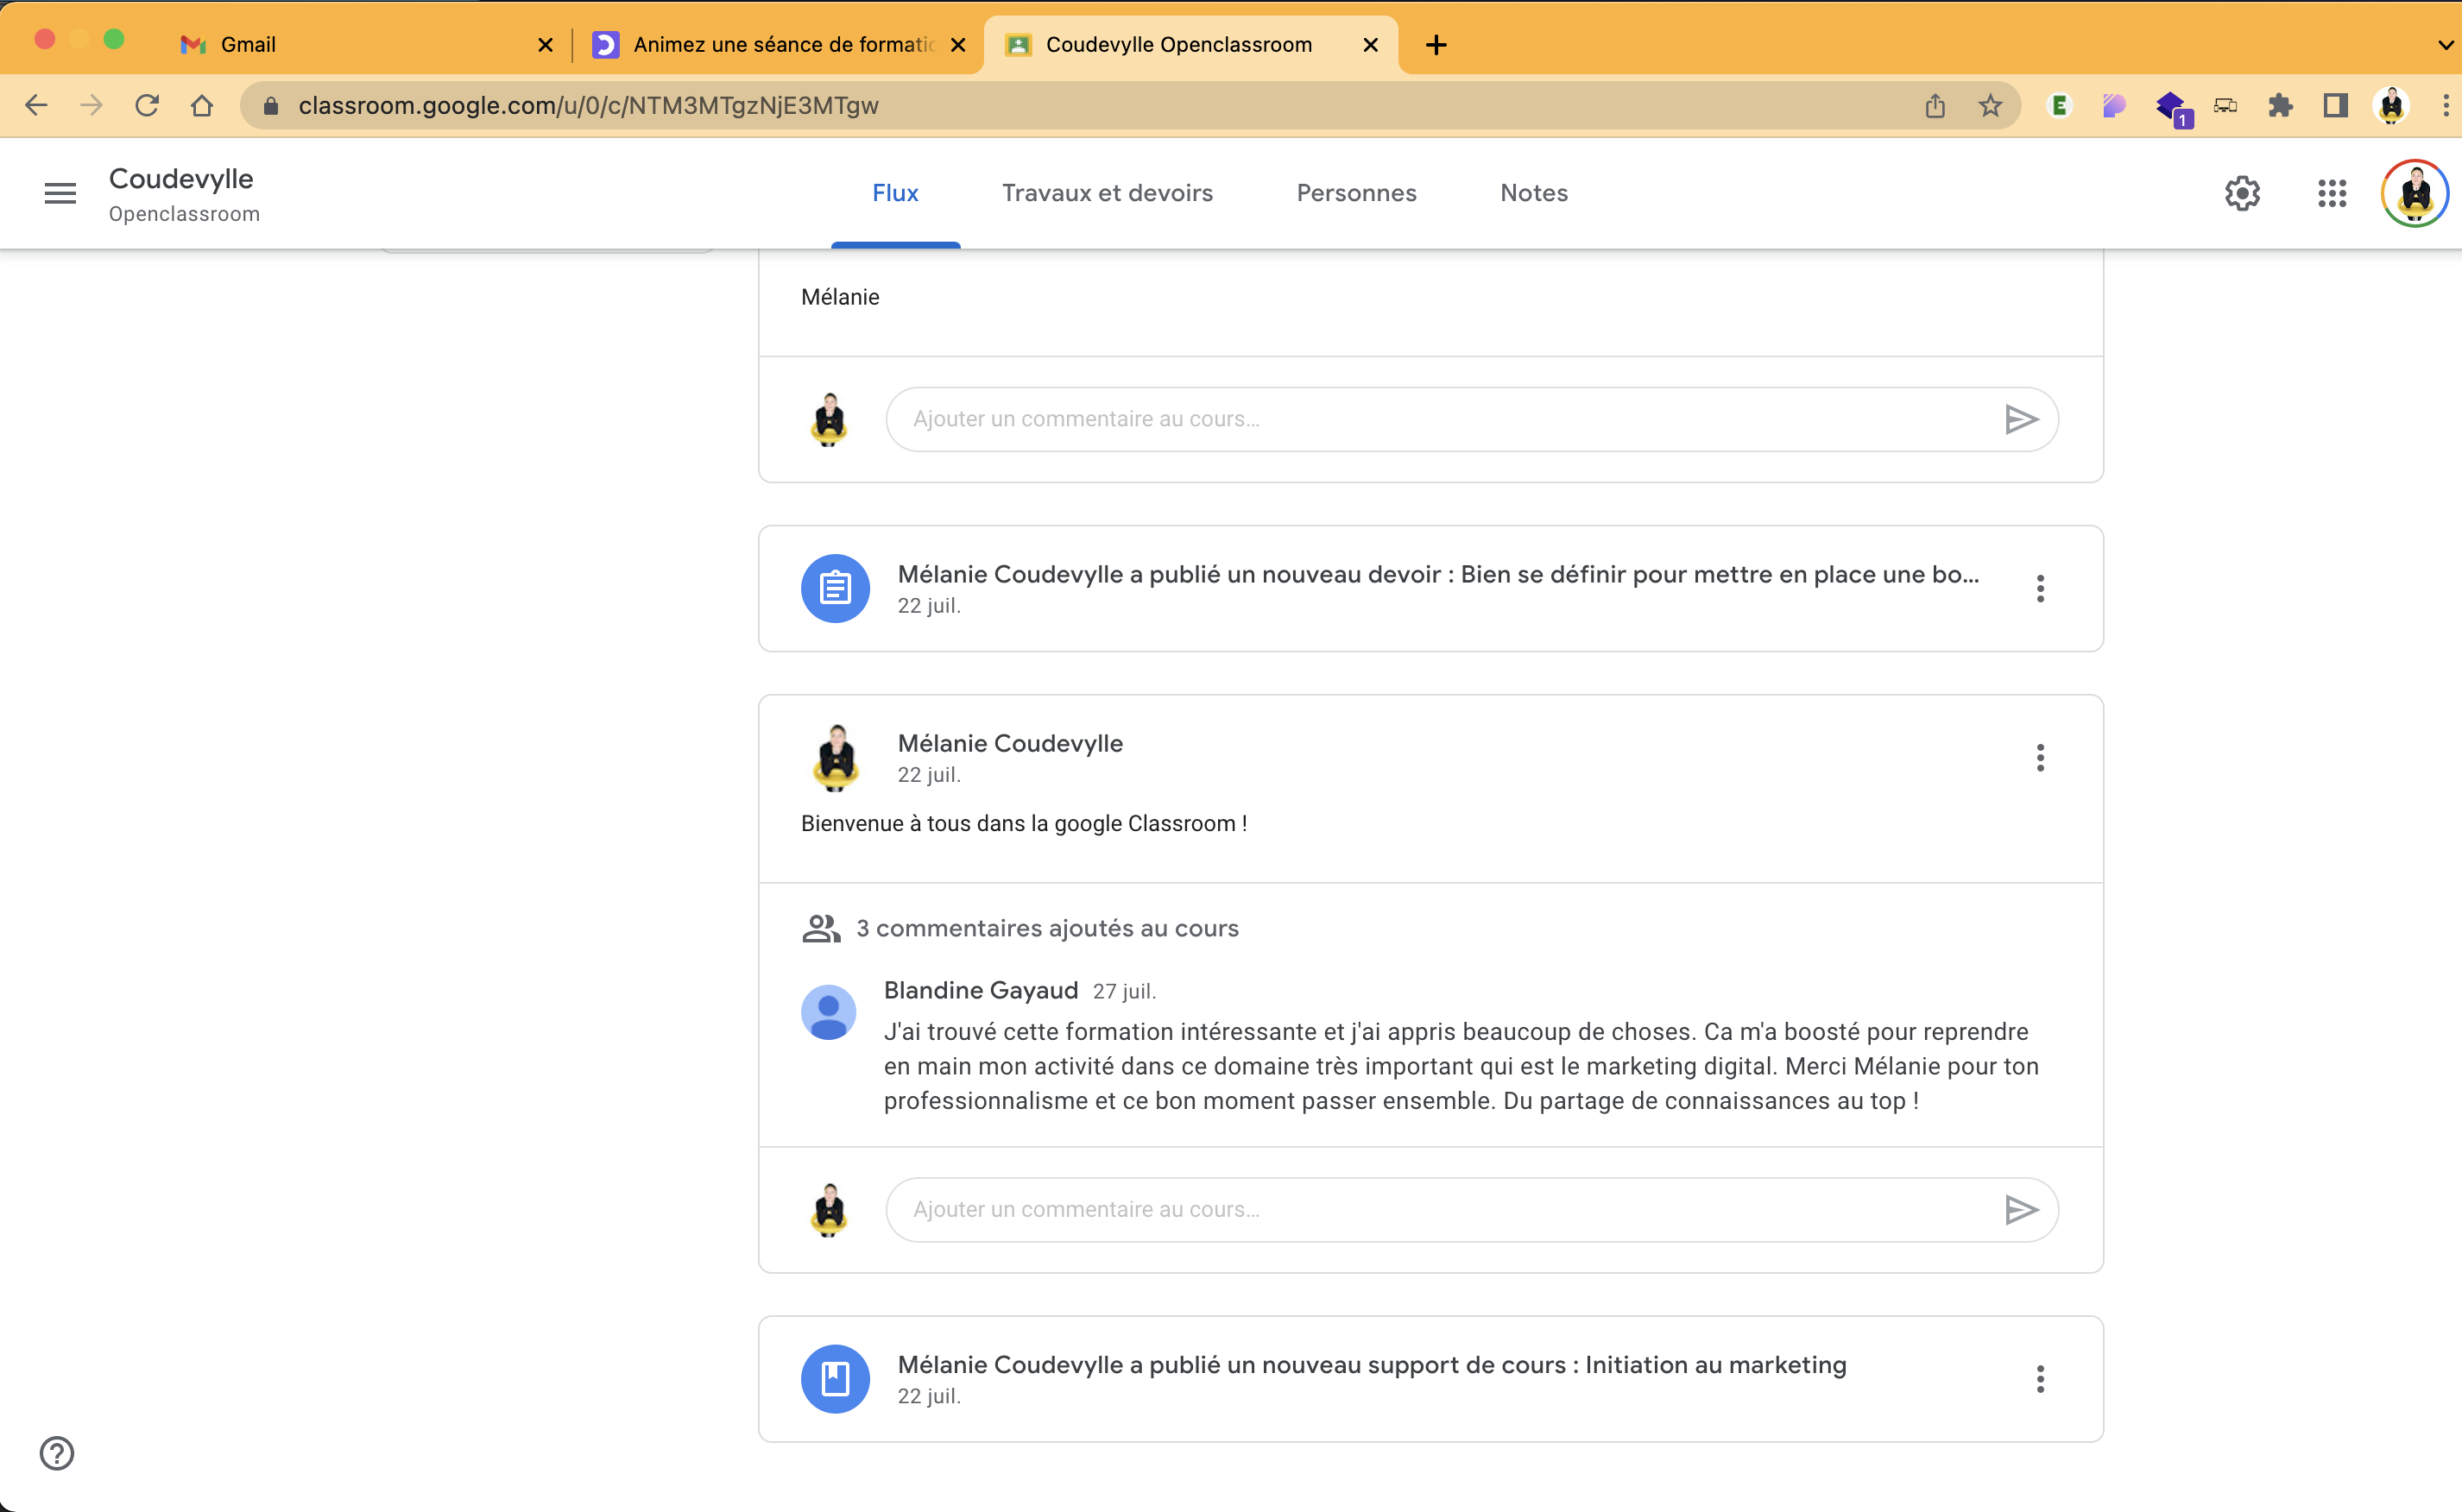Open the Google apps grid

coord(2332,193)
